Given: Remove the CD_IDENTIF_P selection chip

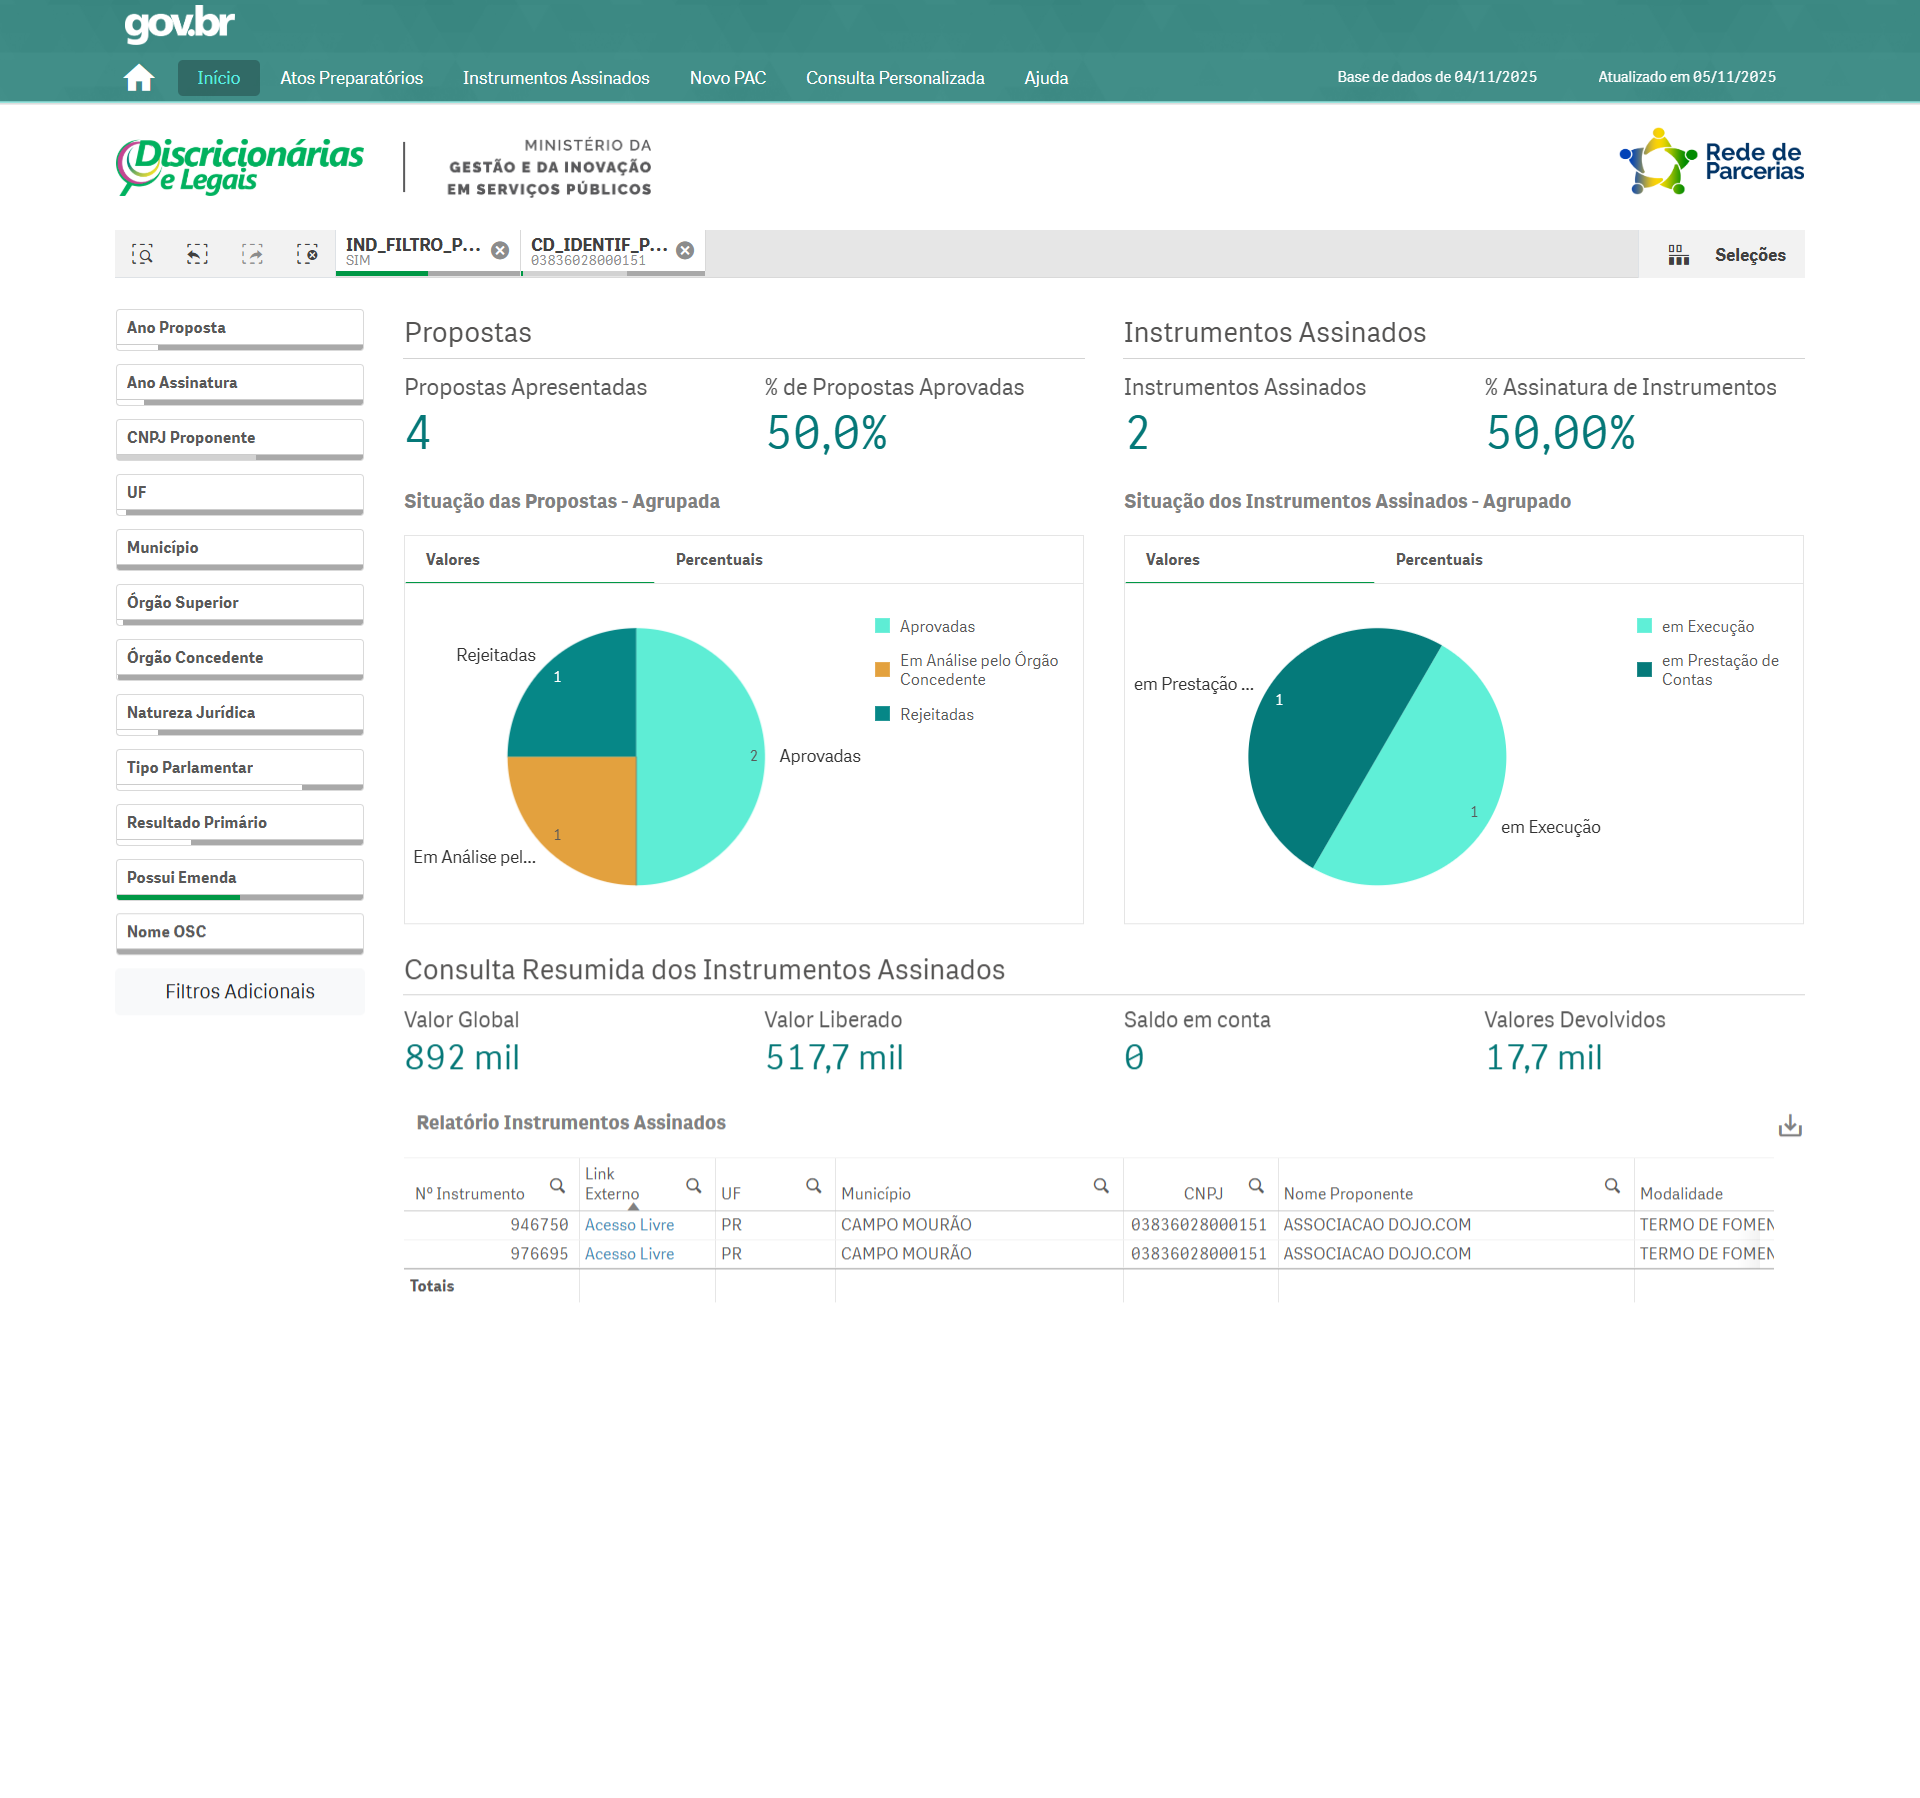Looking at the screenshot, I should tap(685, 251).
